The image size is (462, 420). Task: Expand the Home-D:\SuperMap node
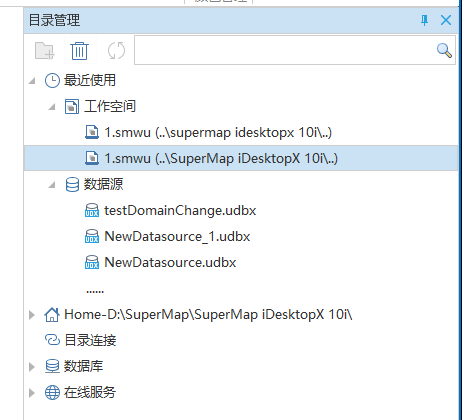point(32,315)
